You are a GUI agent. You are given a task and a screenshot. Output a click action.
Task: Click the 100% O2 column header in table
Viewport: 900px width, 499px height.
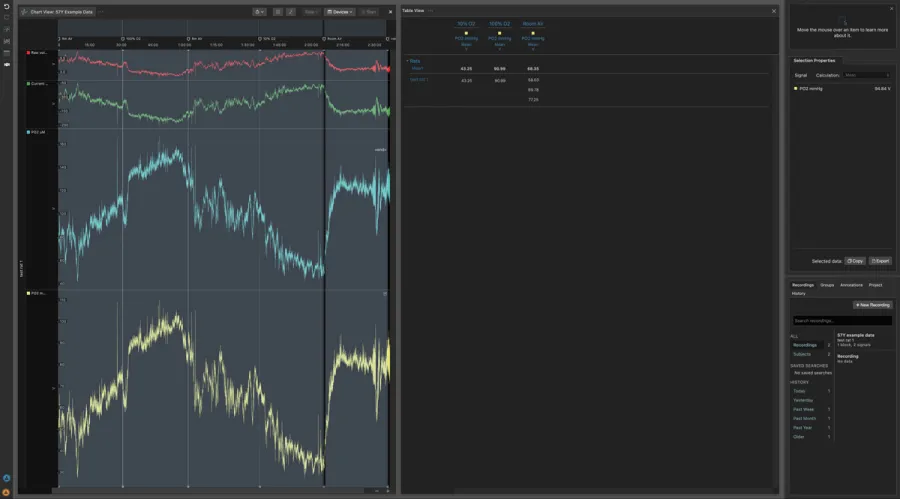[x=499, y=24]
